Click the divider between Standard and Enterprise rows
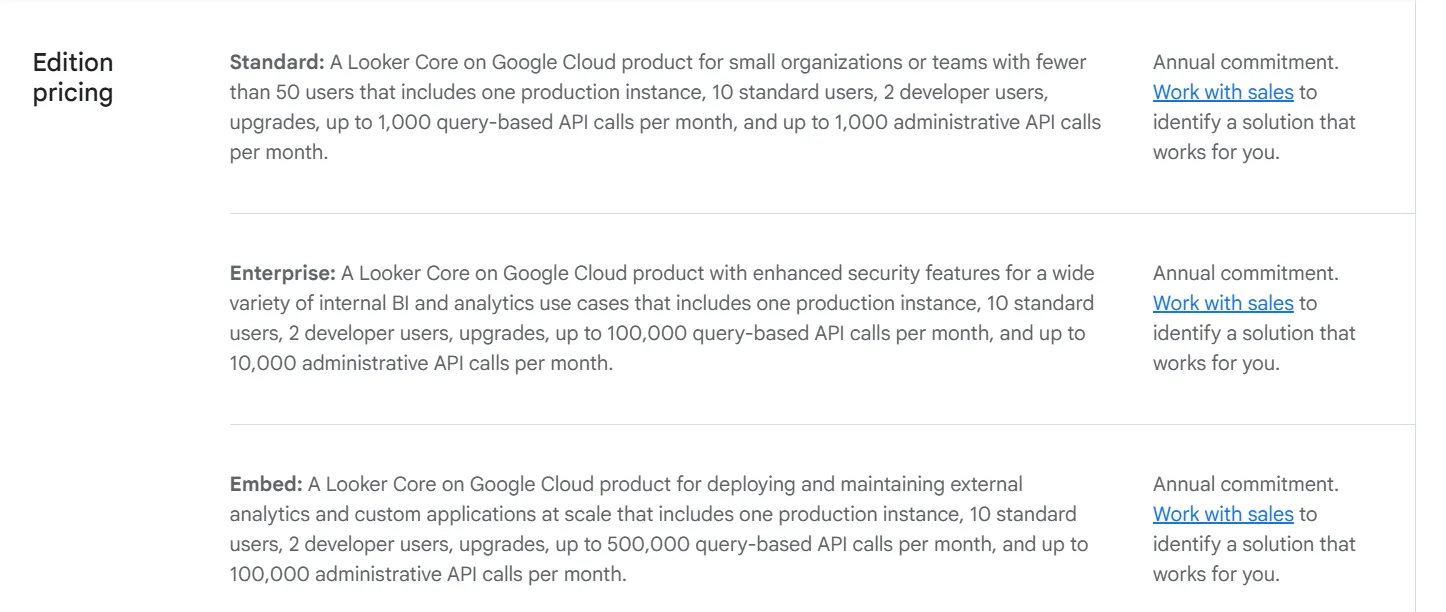This screenshot has width=1446, height=612. pos(822,213)
